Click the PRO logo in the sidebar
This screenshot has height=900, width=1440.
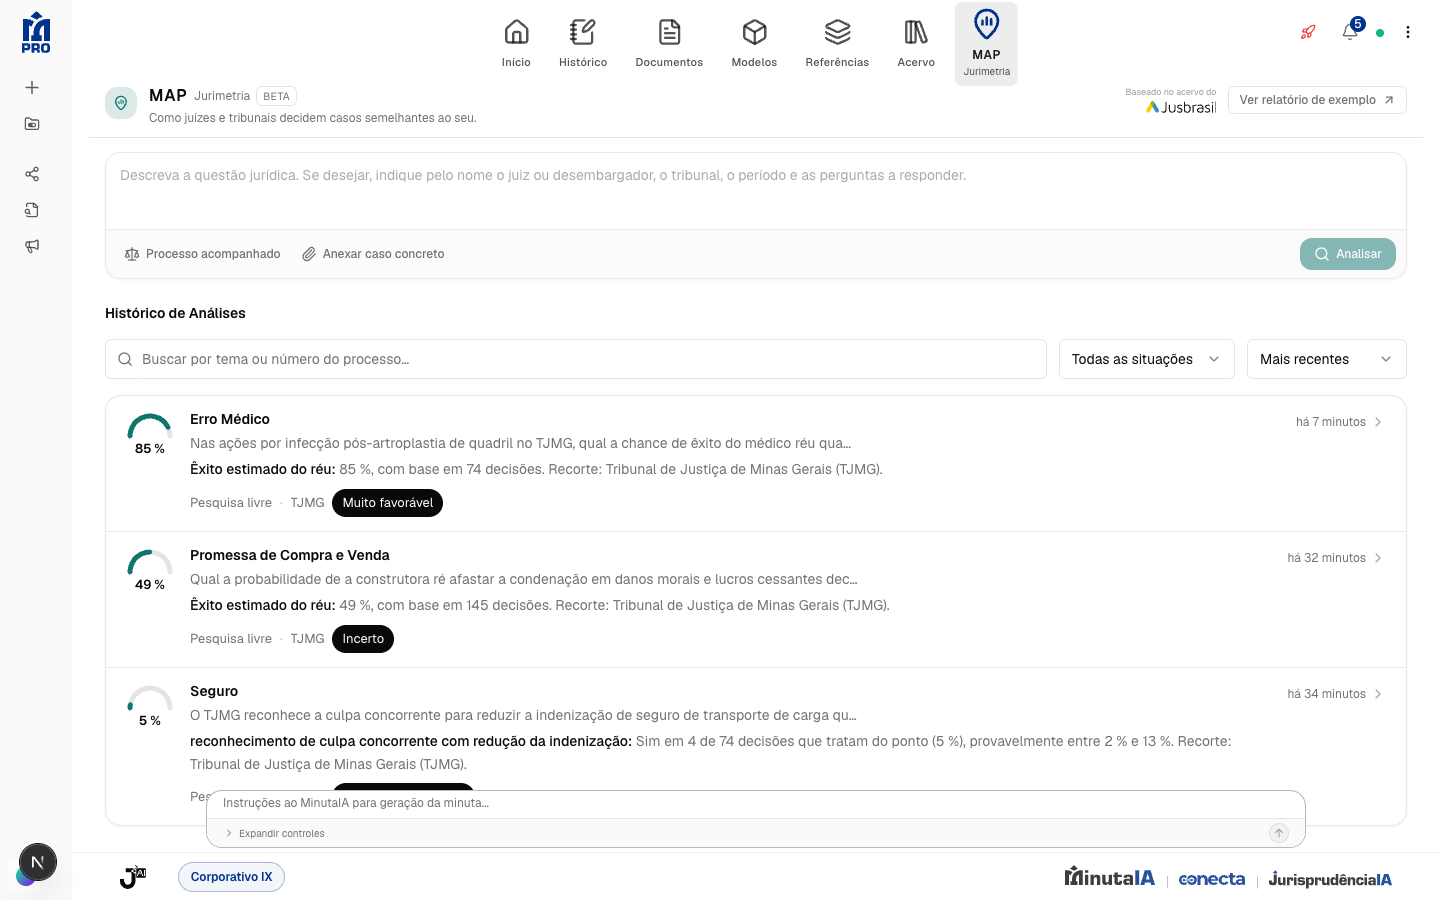click(36, 33)
